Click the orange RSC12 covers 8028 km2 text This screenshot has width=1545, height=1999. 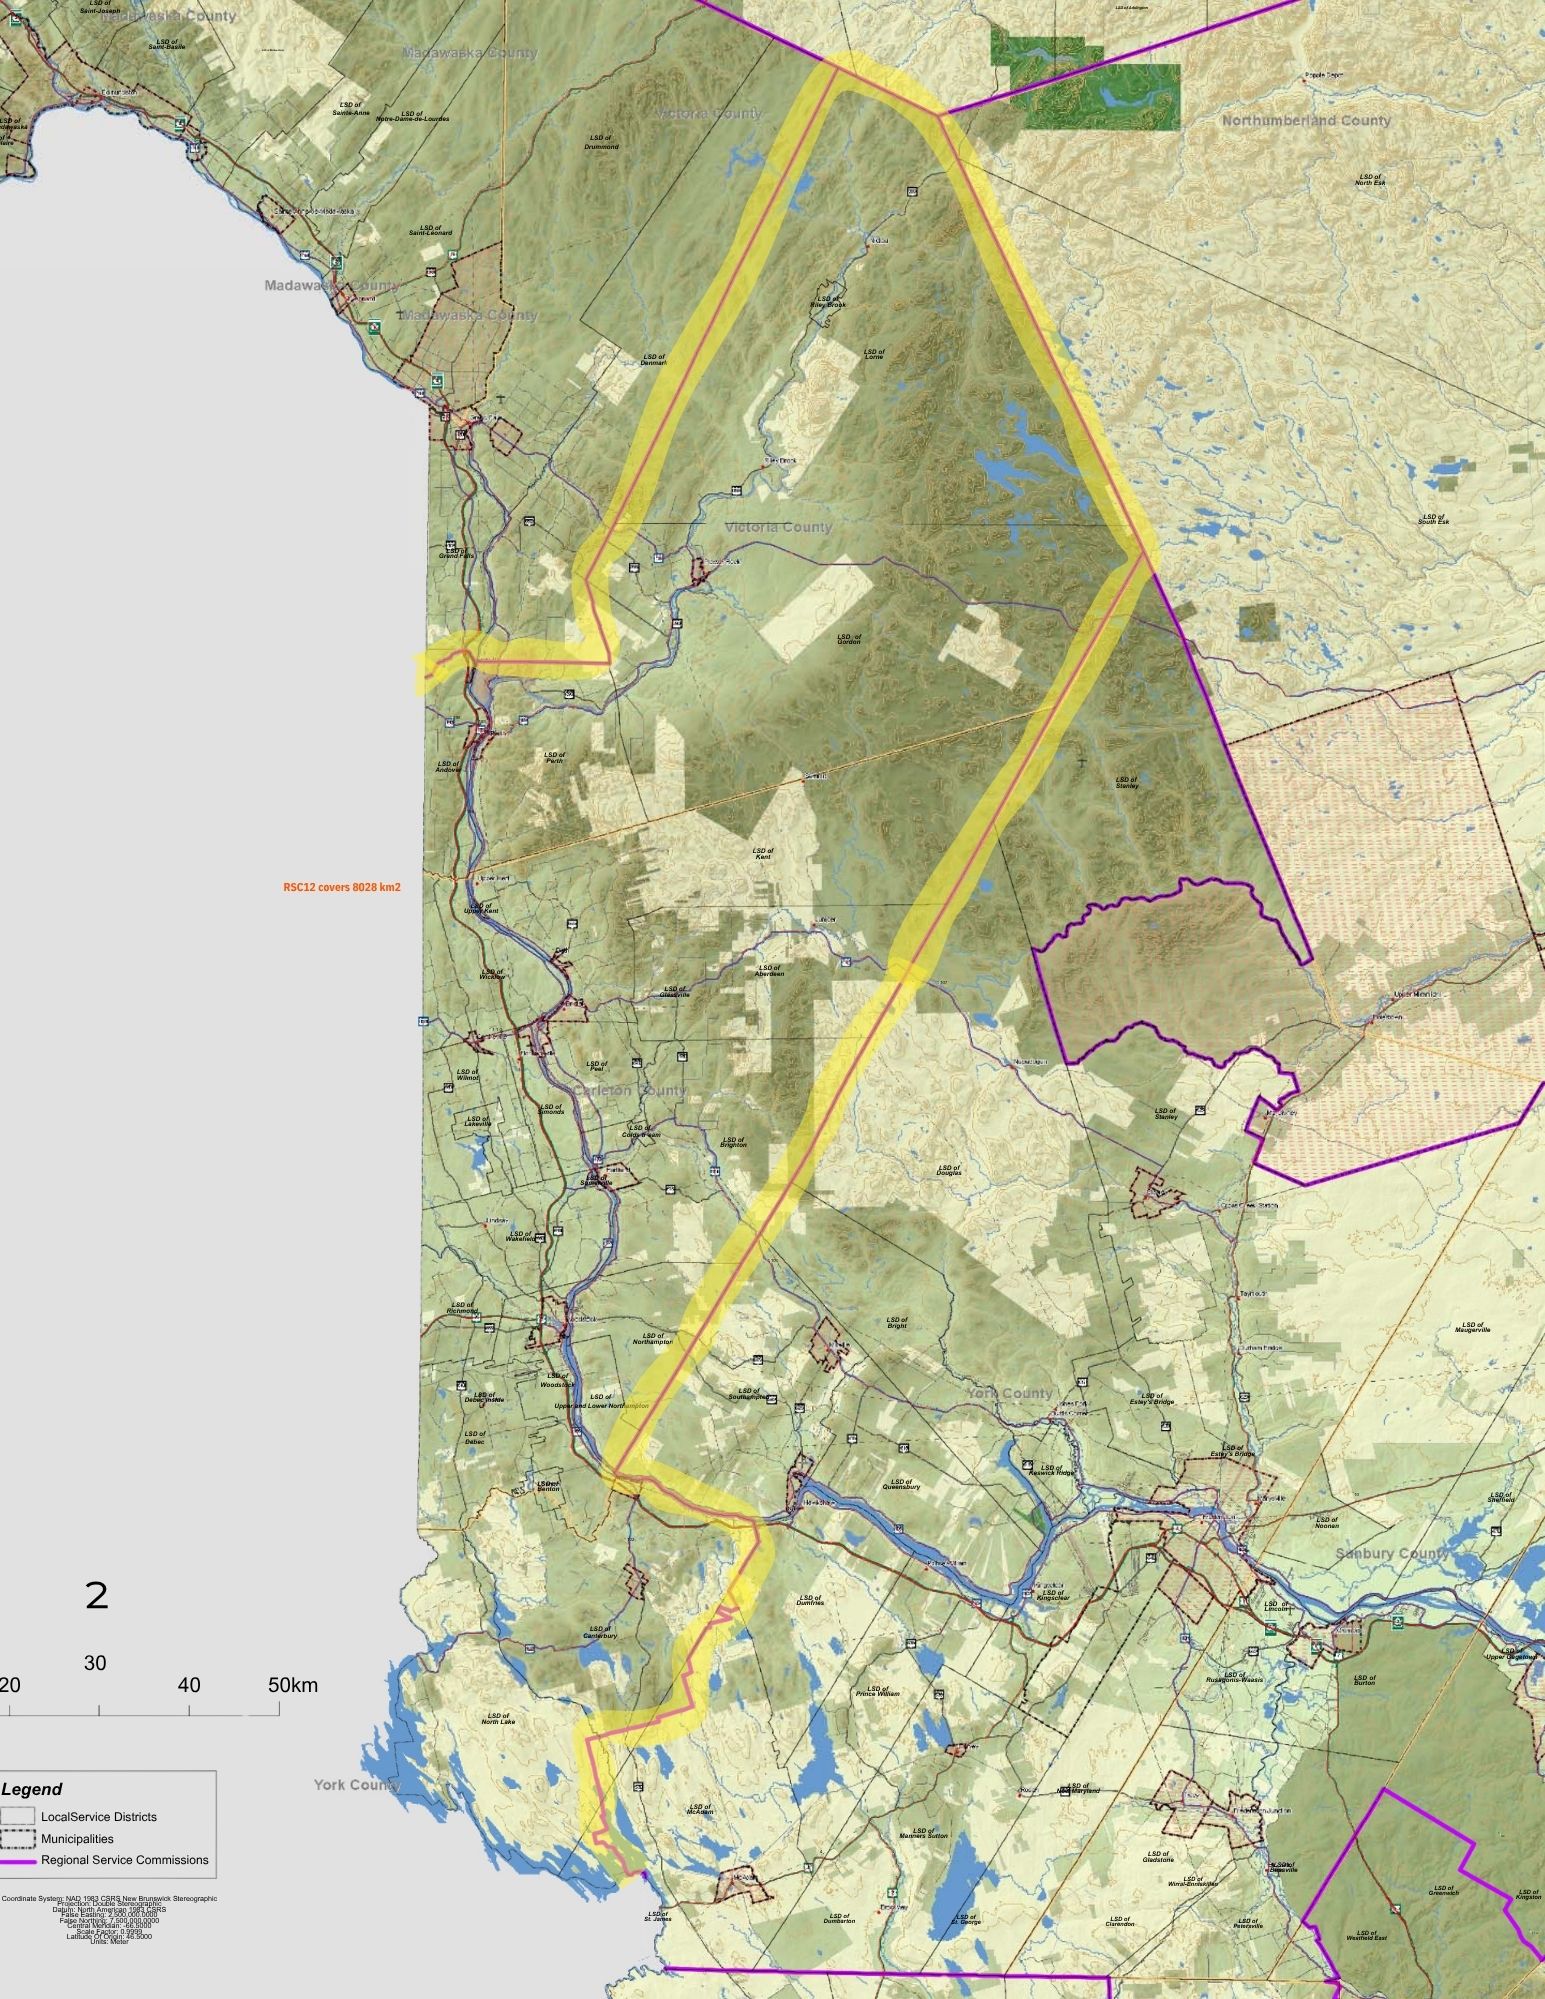[343, 886]
